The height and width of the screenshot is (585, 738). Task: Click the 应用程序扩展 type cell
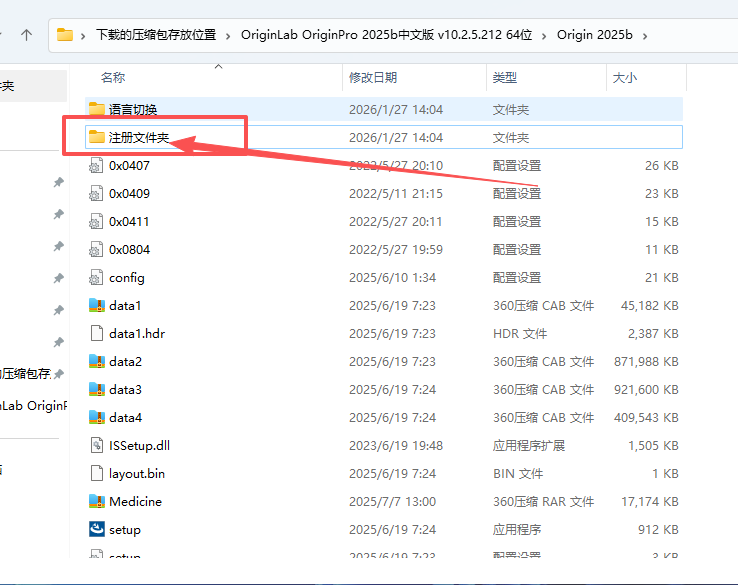(x=529, y=446)
